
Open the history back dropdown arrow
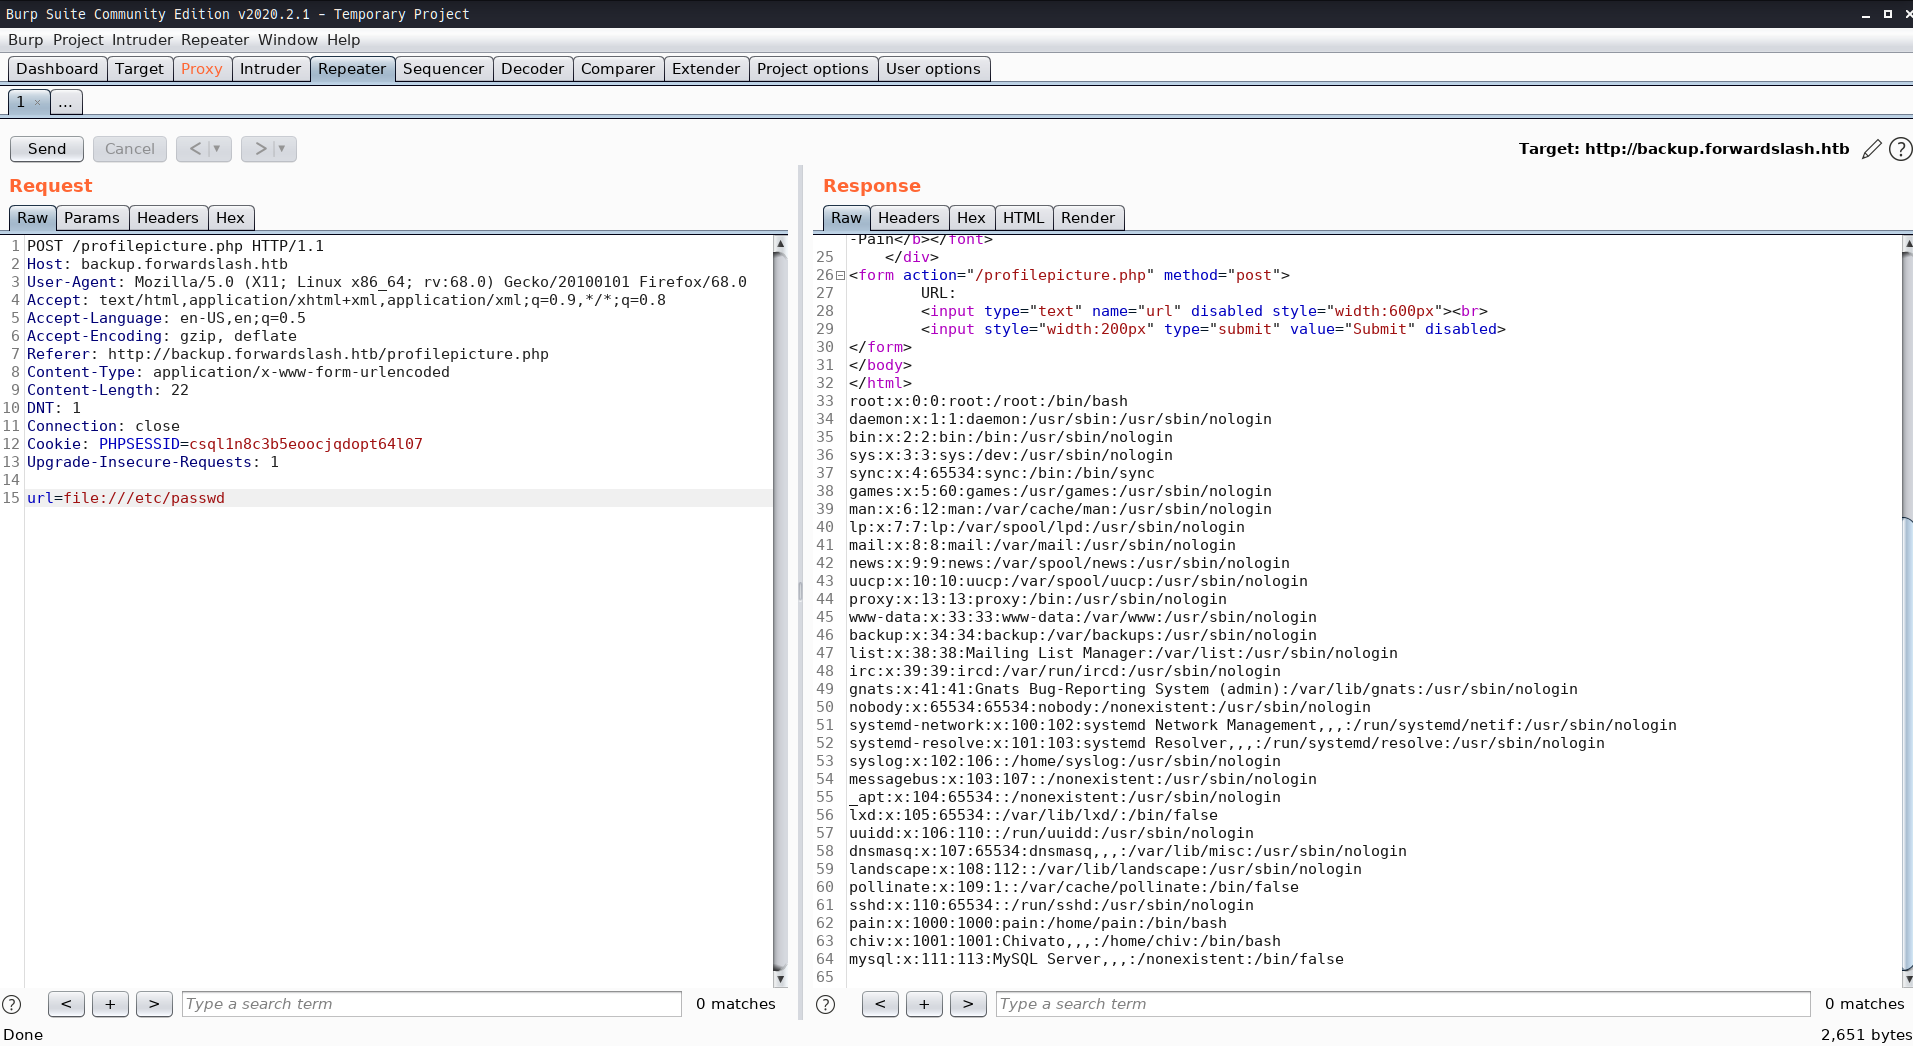(x=217, y=149)
